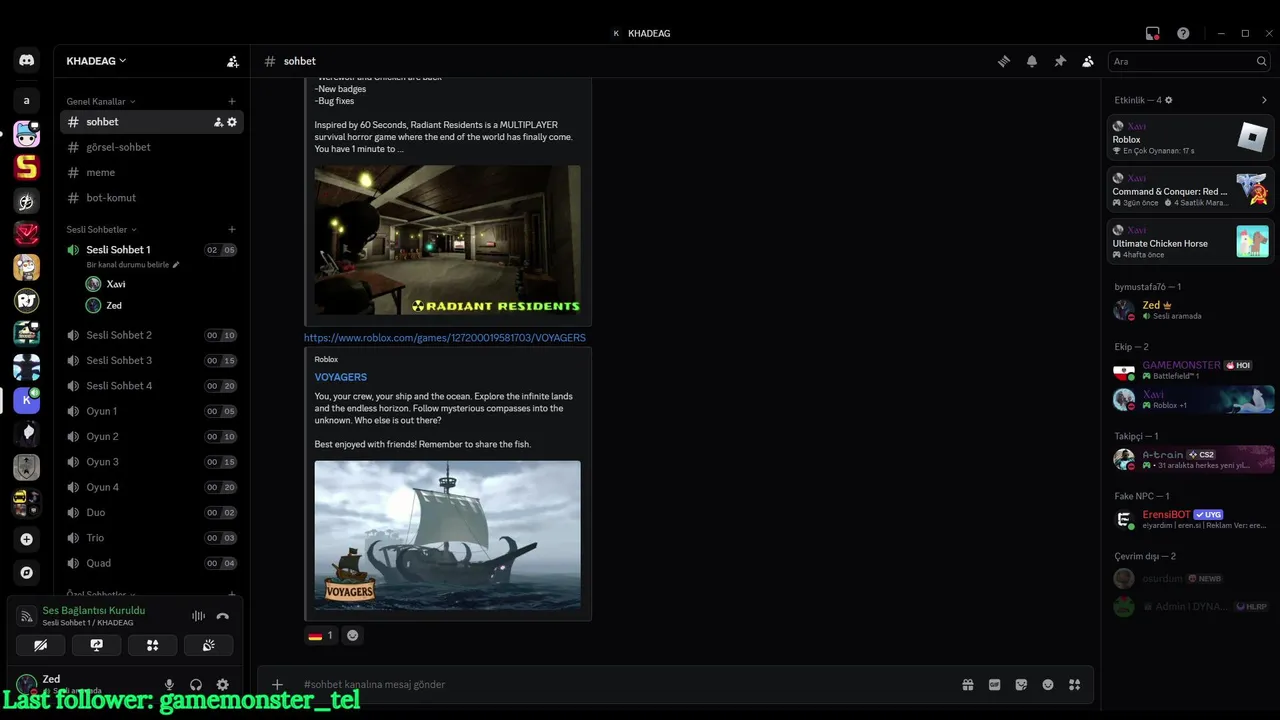Open gift icon in message bar
1280x720 pixels.
[968, 685]
